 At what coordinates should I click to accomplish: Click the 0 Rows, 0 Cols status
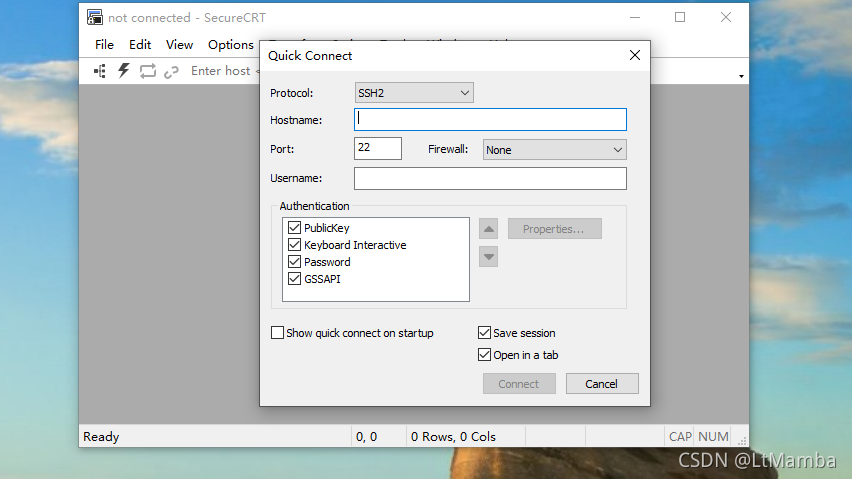click(x=453, y=436)
